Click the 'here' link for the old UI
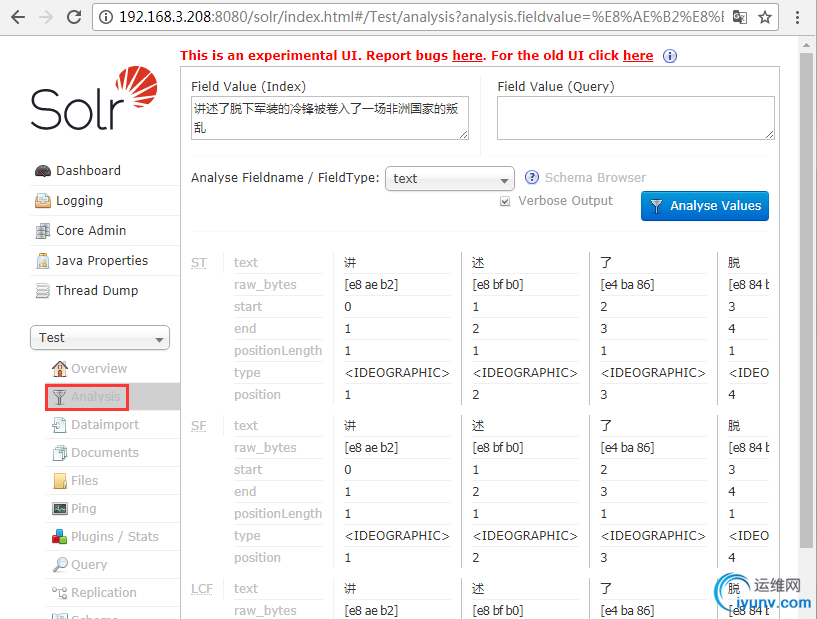 (x=638, y=56)
